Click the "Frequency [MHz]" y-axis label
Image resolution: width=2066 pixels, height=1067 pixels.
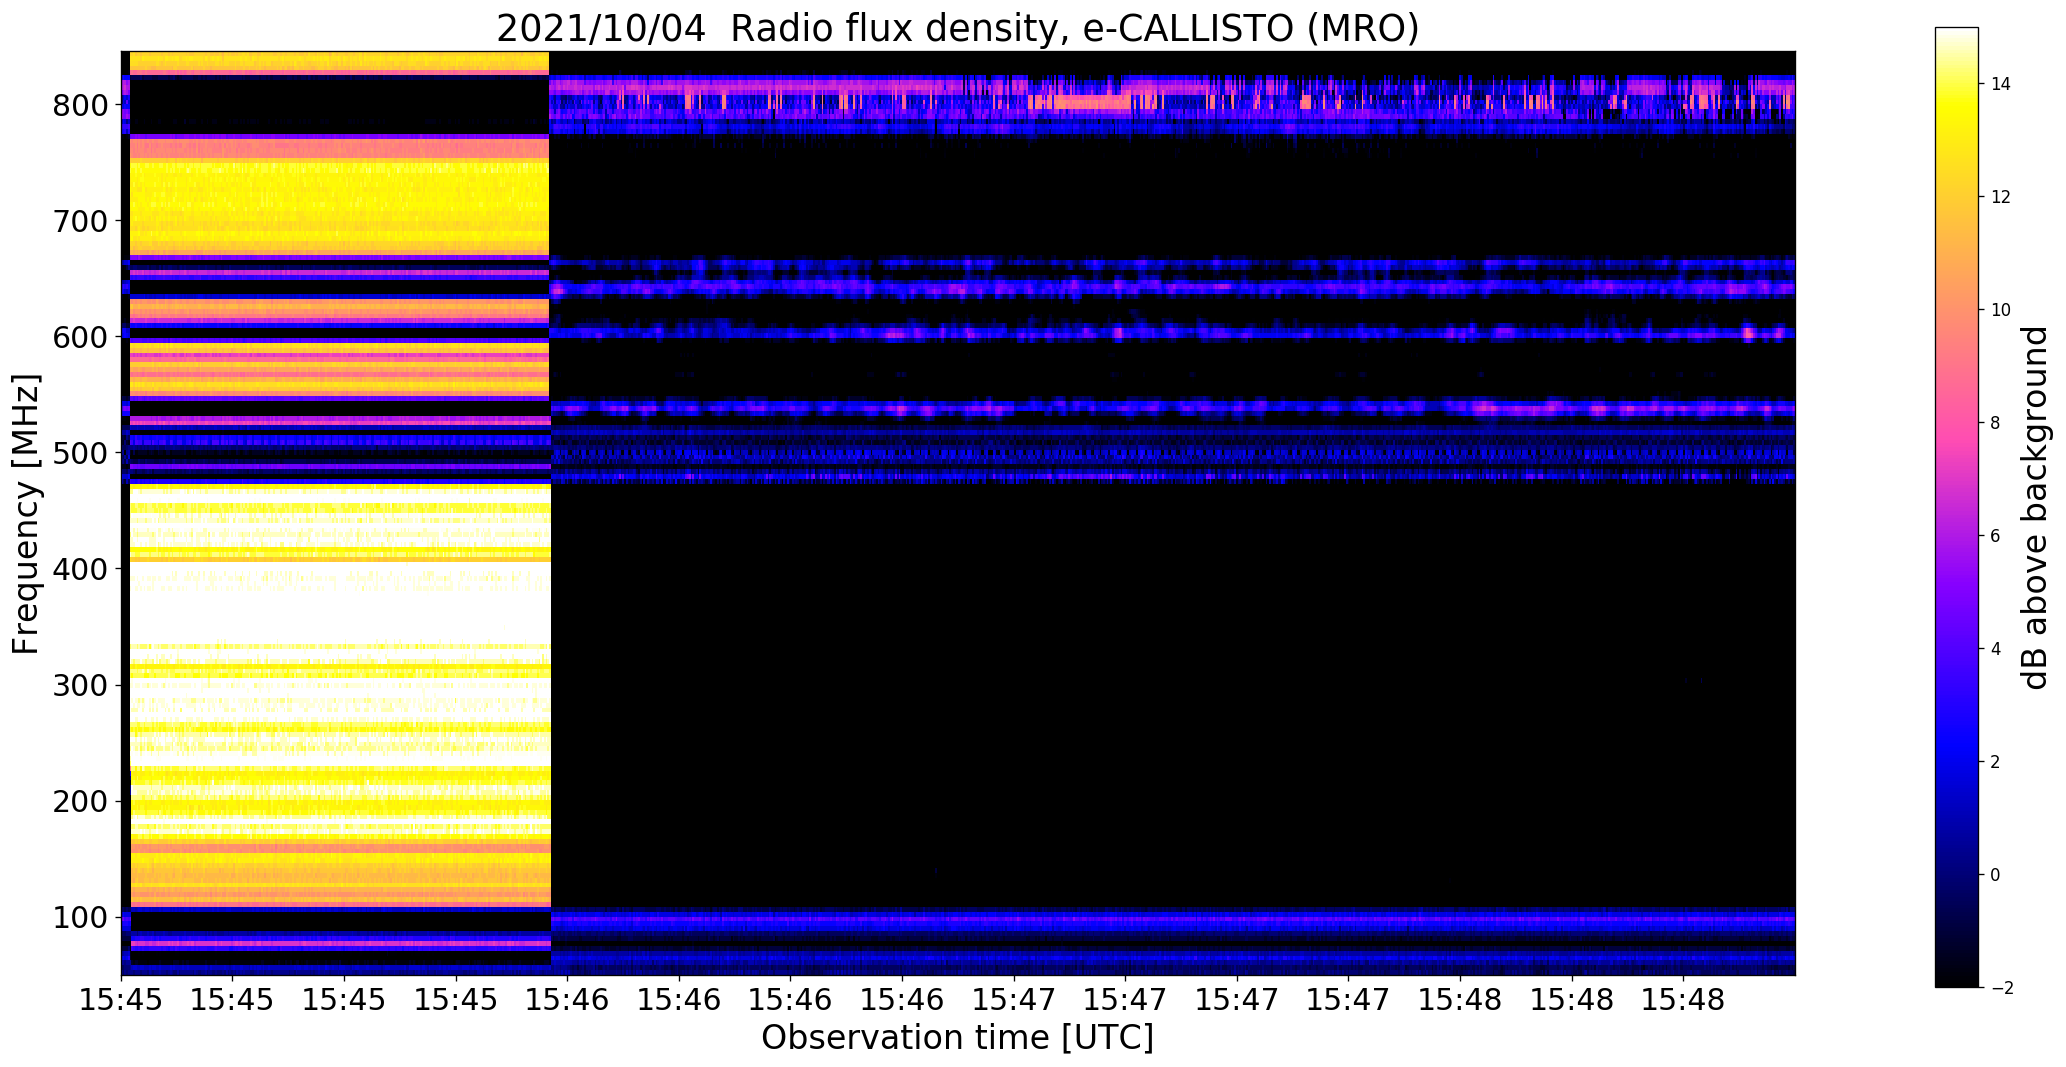point(27,514)
